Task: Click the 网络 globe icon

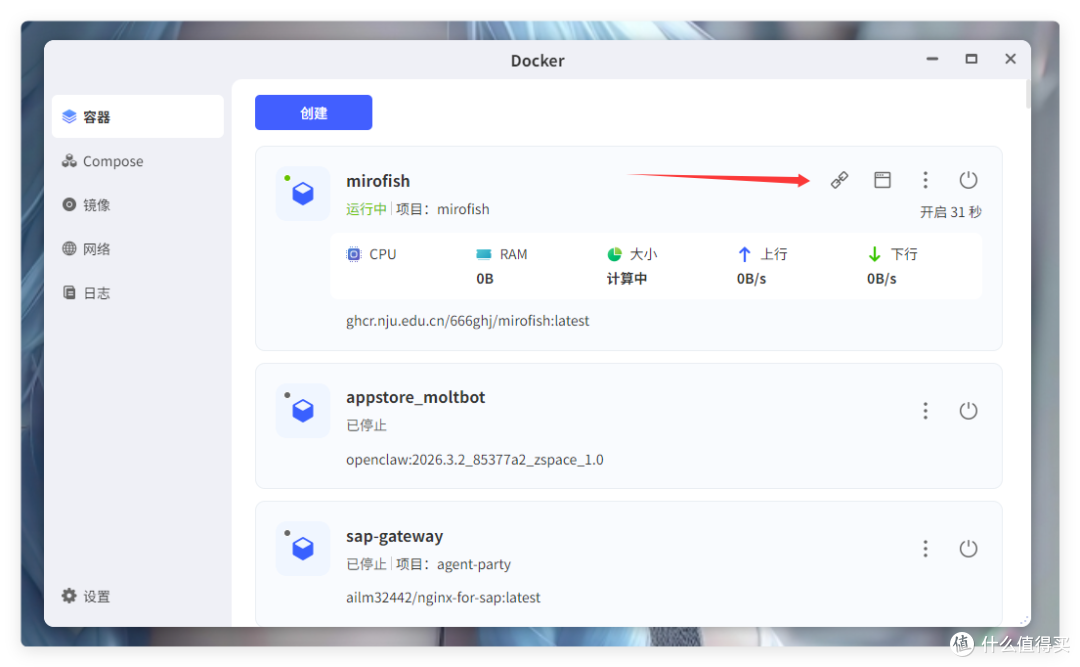Action: [x=69, y=249]
